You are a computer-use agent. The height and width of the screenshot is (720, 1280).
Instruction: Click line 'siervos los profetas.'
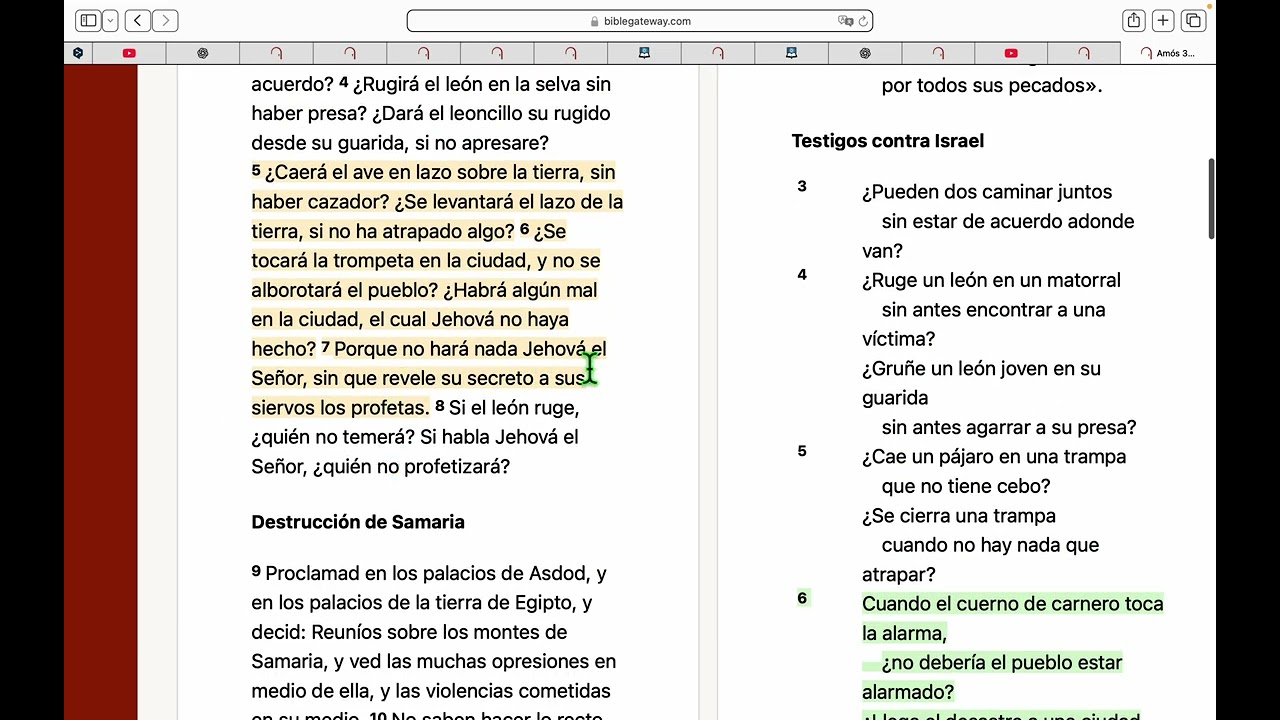pos(340,408)
